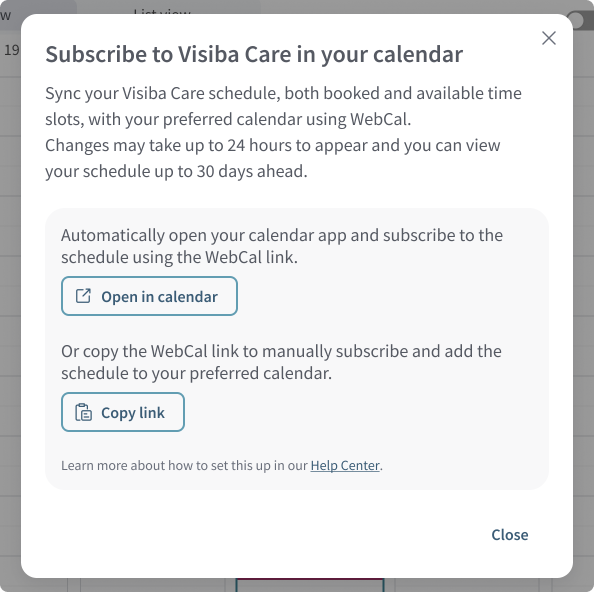This screenshot has width=594, height=592.
Task: Click the 'Changes may take up to 24 hours' sentence
Action: (x=273, y=158)
